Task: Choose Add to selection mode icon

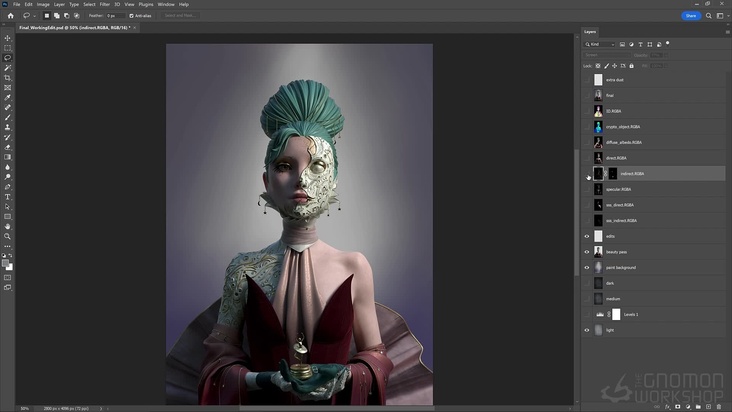Action: click(x=56, y=15)
